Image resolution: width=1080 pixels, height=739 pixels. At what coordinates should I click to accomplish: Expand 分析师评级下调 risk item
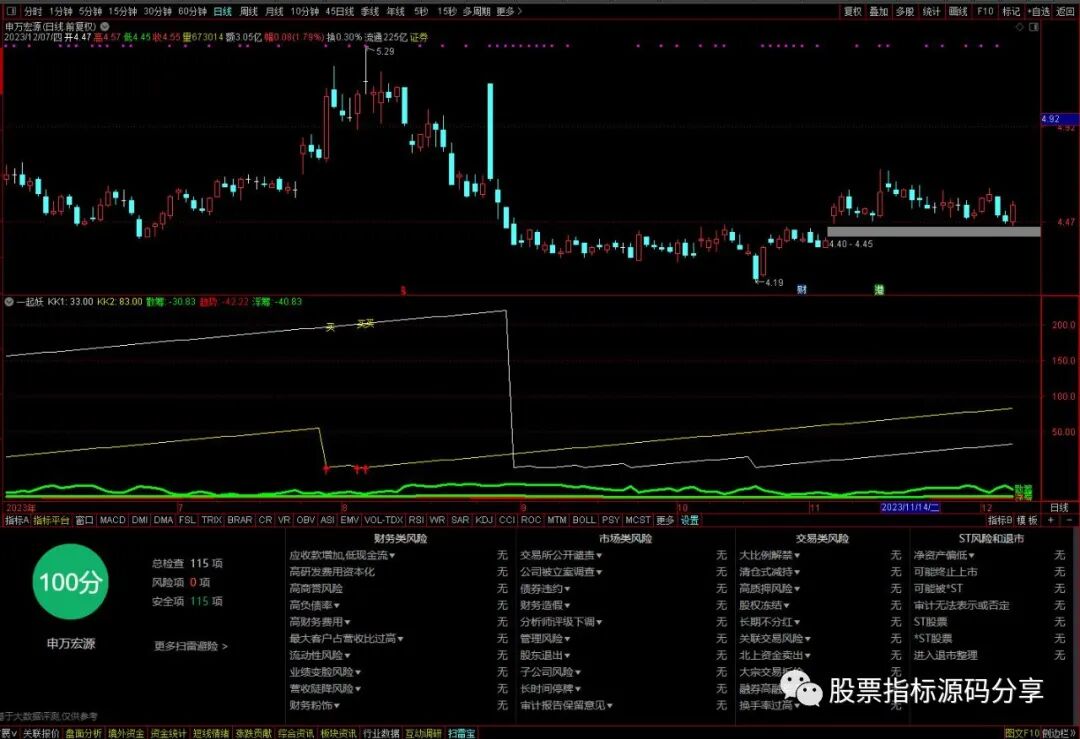[561, 622]
